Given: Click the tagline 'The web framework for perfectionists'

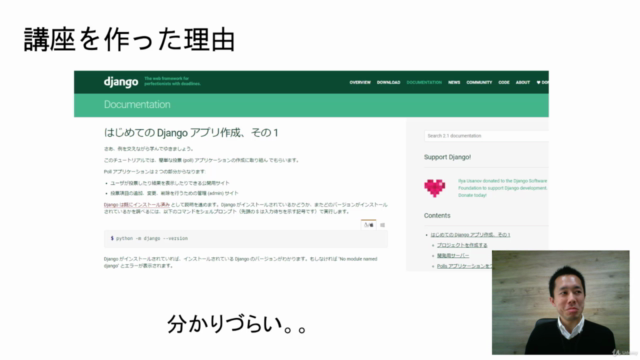Looking at the screenshot, I should pyautogui.click(x=172, y=81).
